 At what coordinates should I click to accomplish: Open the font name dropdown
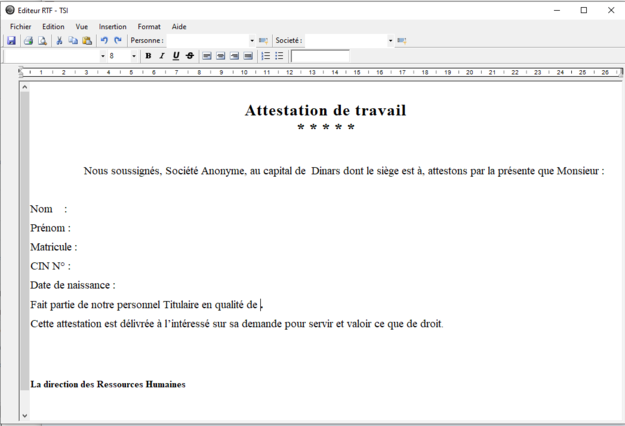[102, 56]
